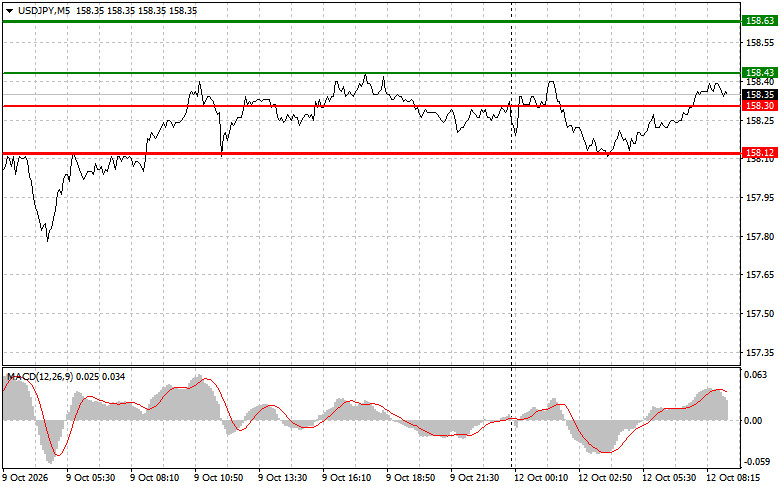Open the chart menu triangle beside USDJPY

coord(9,11)
